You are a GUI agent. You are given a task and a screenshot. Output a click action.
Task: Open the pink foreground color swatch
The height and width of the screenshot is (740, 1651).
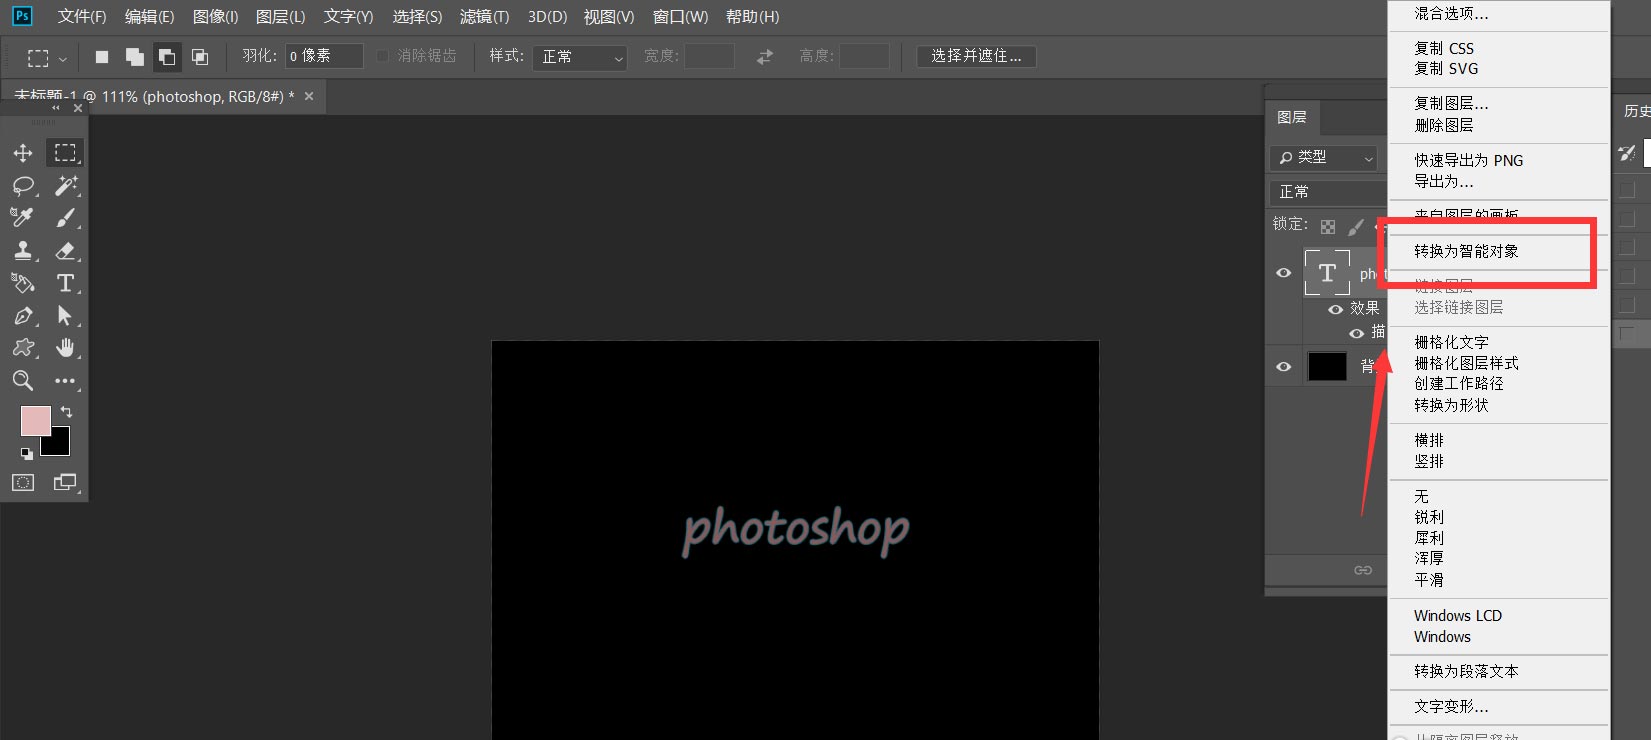tap(35, 420)
